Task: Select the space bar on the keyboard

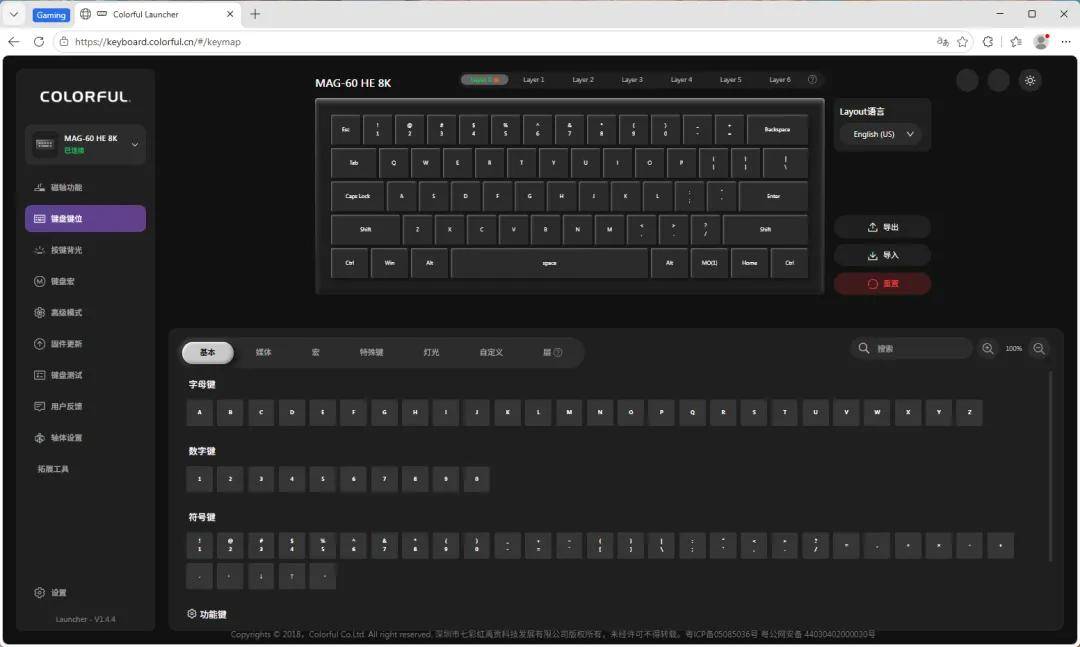Action: point(549,263)
